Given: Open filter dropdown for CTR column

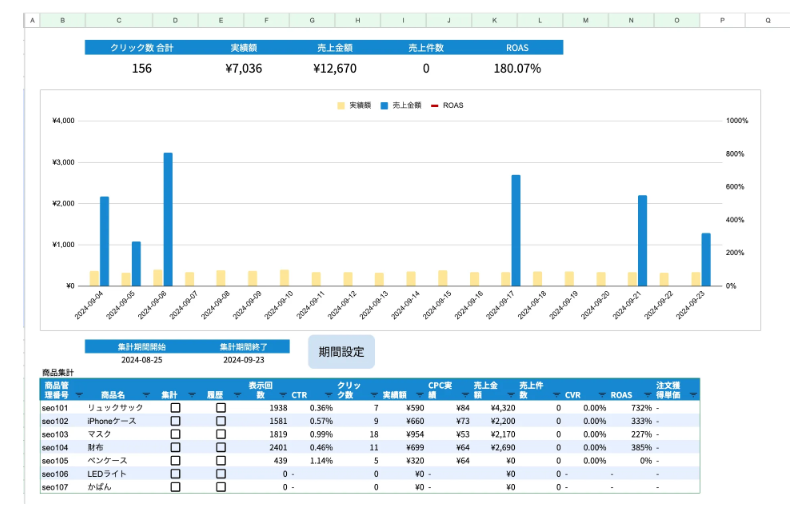Looking at the screenshot, I should coord(328,395).
